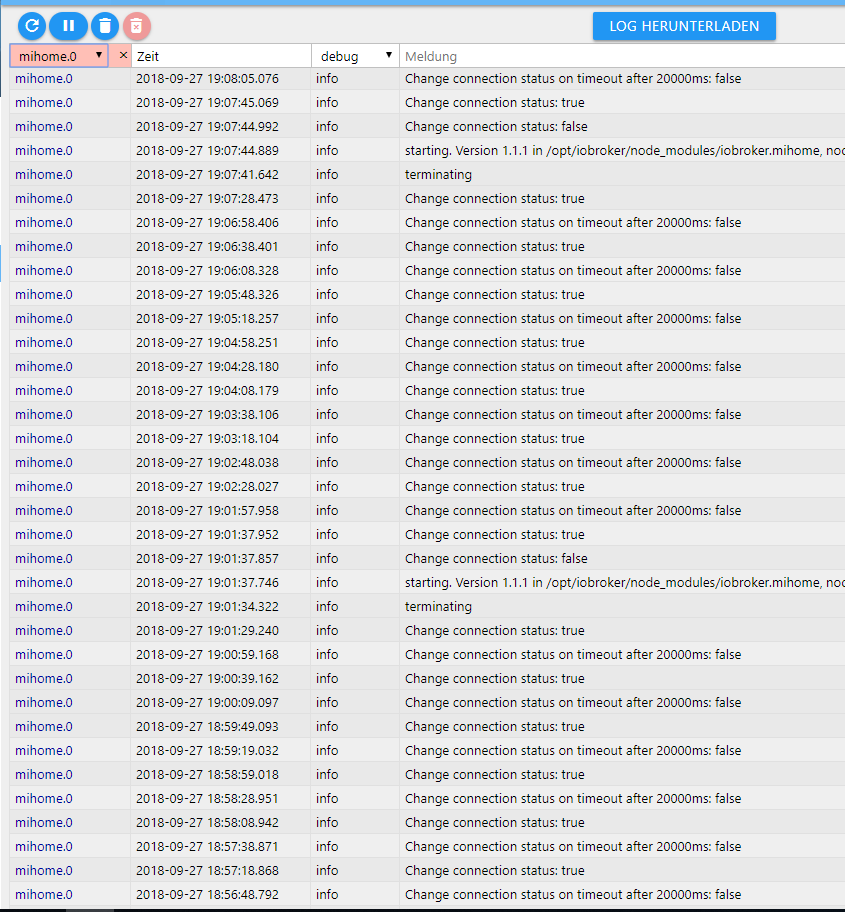Select timestamp 2018-09-27 19:00:09.097
The height and width of the screenshot is (912, 845).
coord(207,703)
